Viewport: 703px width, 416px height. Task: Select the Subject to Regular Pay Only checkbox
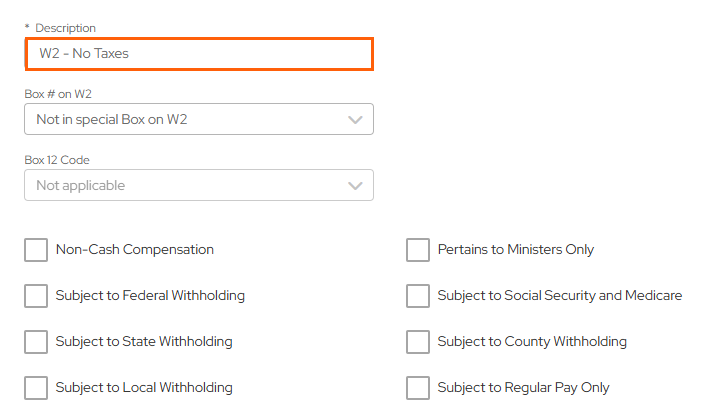[x=418, y=388]
